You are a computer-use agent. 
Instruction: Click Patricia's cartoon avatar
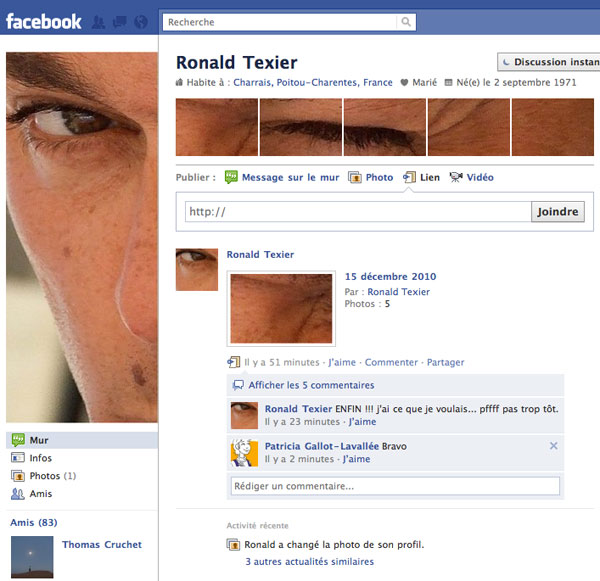[245, 453]
